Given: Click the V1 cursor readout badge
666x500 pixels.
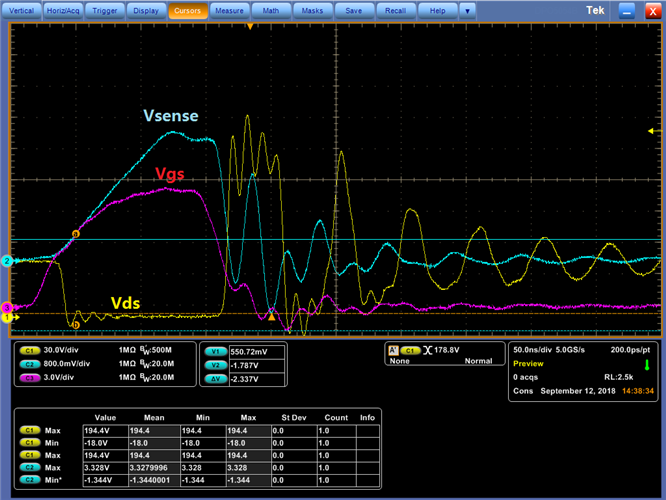Looking at the screenshot, I should point(215,352).
